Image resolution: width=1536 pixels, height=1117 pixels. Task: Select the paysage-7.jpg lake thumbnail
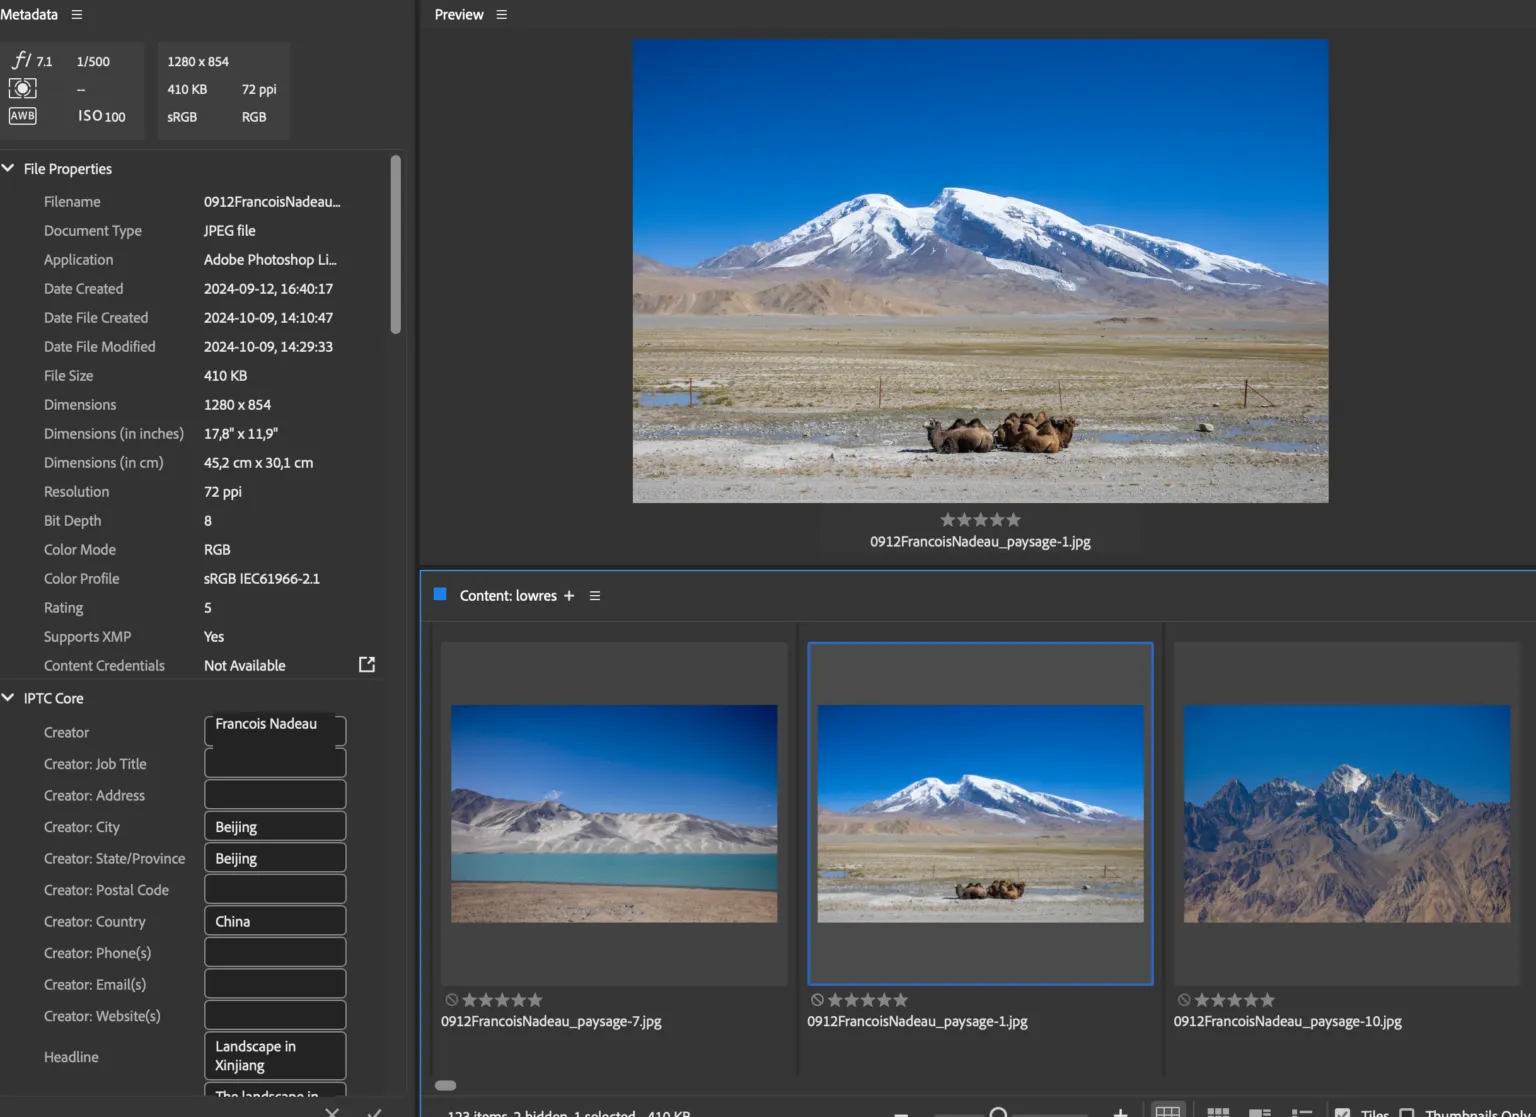(614, 814)
